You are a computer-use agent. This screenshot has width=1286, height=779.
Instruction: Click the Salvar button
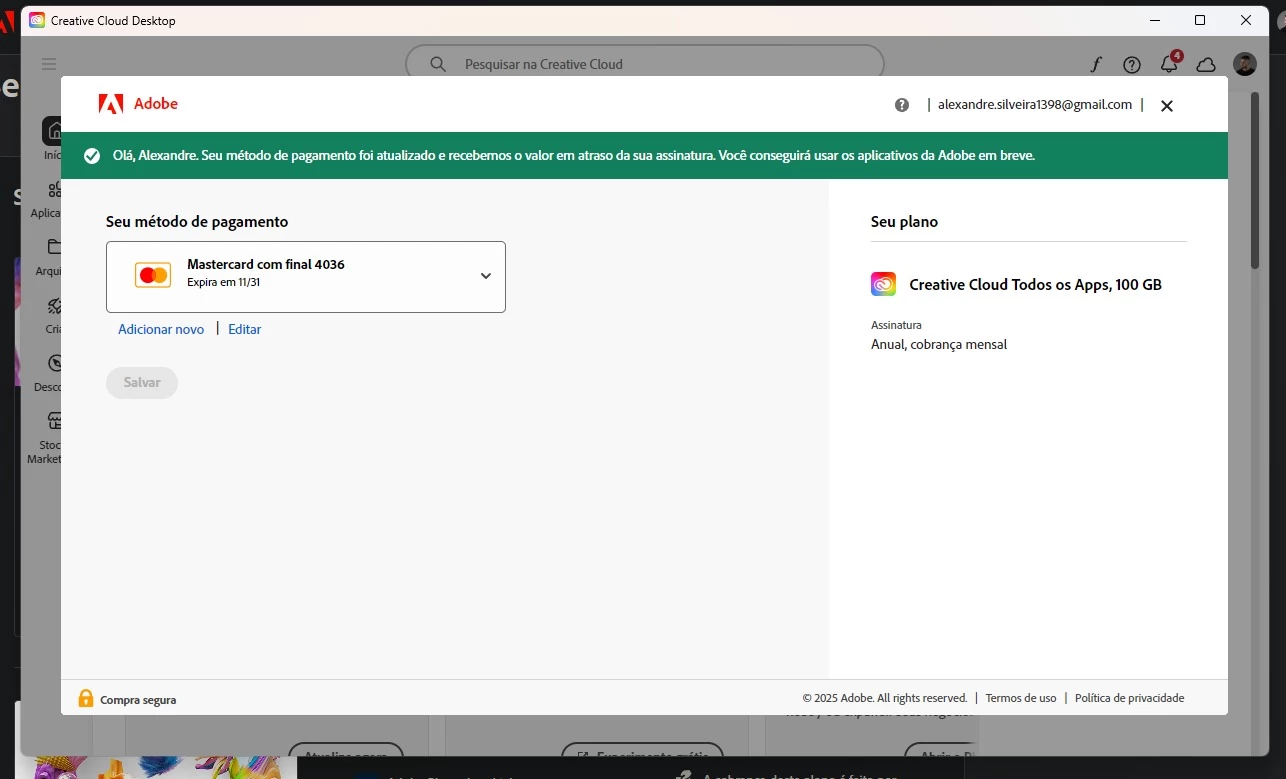pyautogui.click(x=142, y=383)
